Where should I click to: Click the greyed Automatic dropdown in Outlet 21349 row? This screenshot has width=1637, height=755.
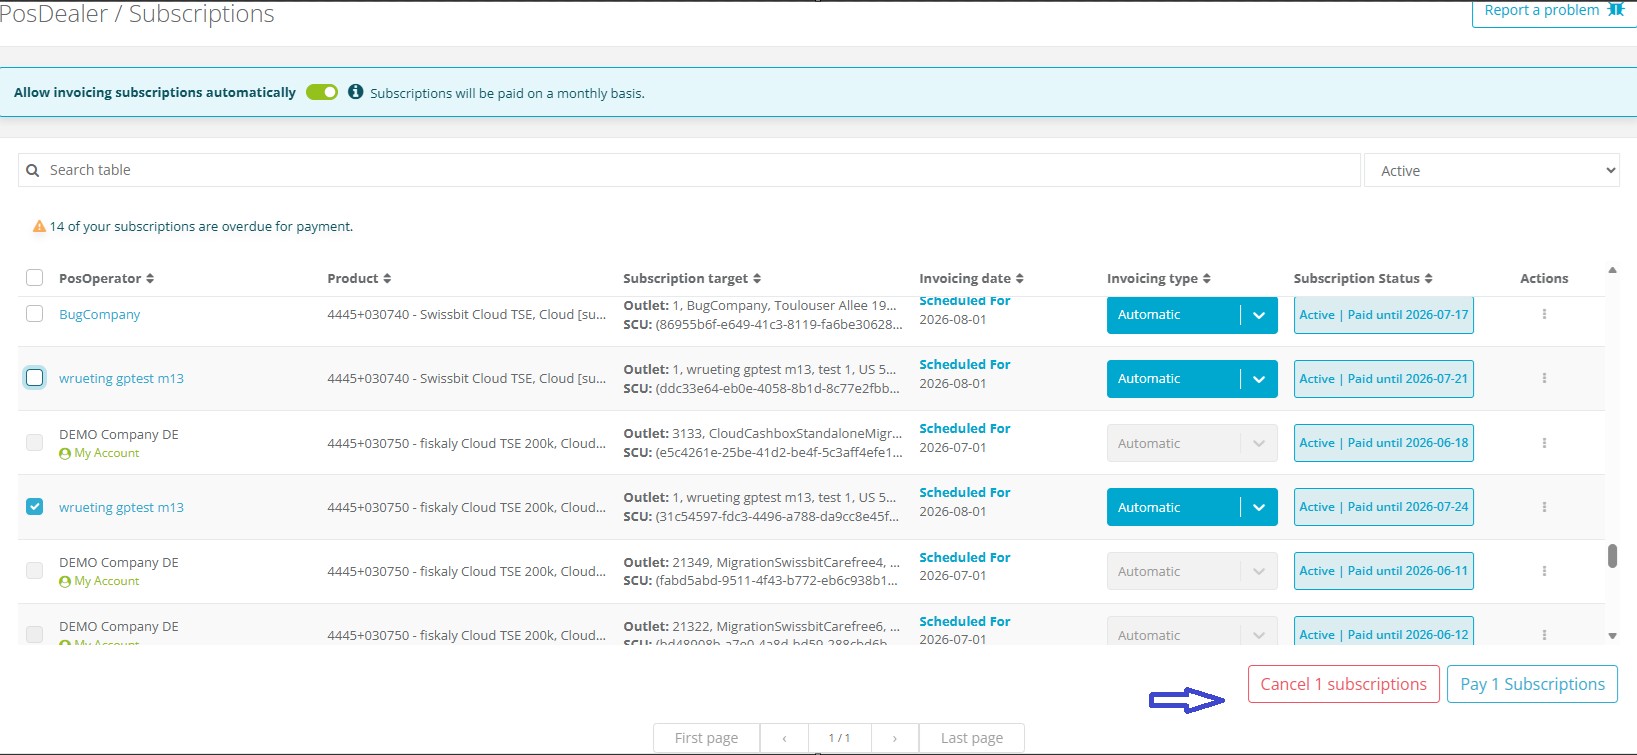[x=1192, y=571]
